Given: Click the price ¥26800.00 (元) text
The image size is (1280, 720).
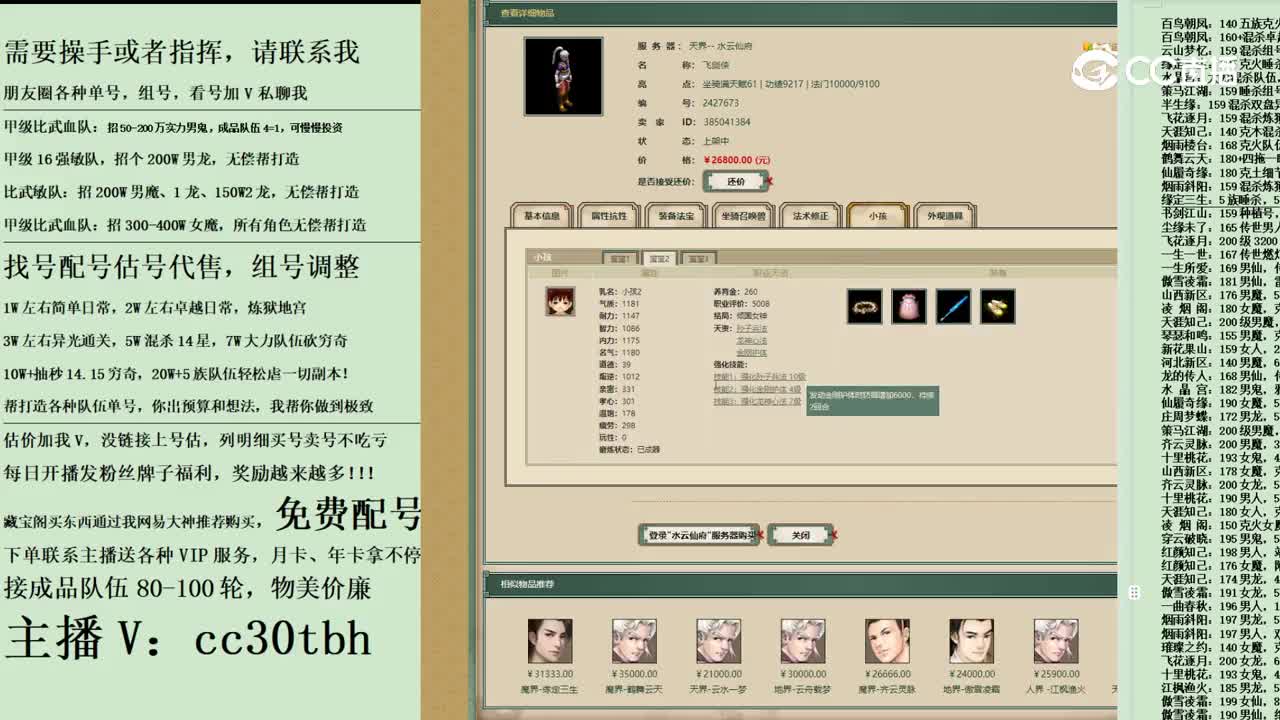Looking at the screenshot, I should [x=737, y=160].
